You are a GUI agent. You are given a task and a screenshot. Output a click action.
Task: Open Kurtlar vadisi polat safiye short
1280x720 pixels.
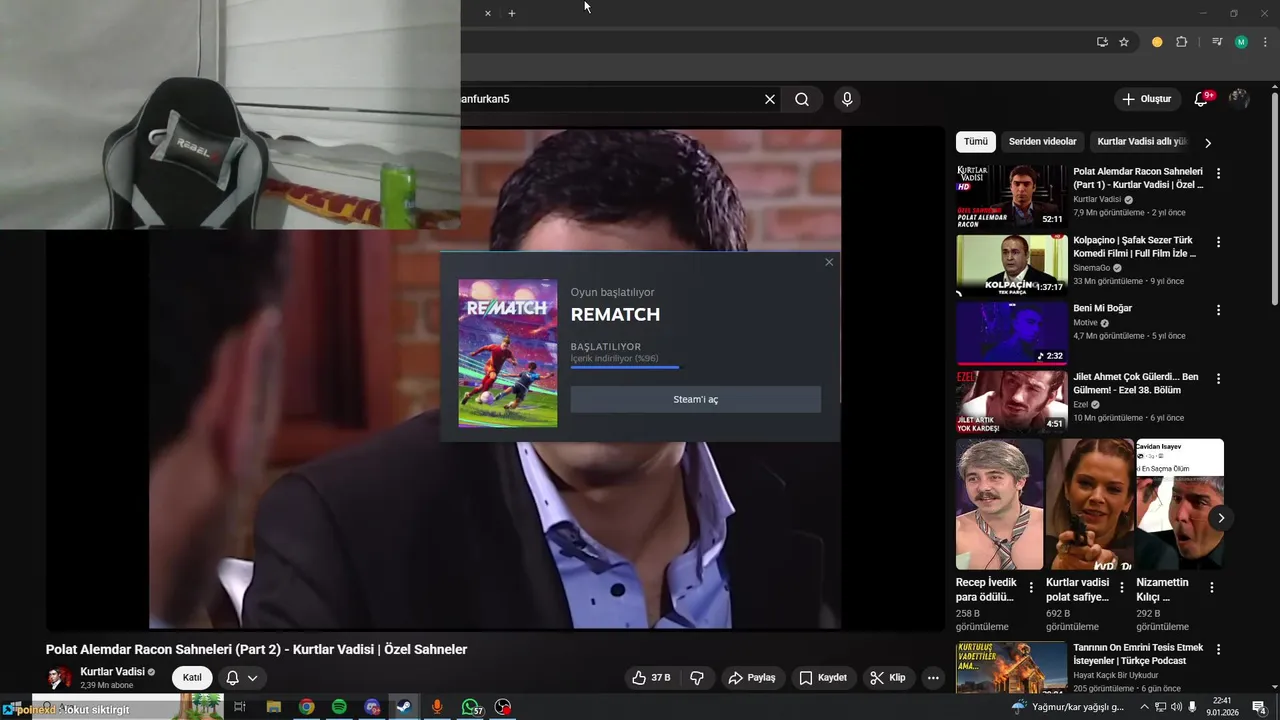click(x=1089, y=504)
